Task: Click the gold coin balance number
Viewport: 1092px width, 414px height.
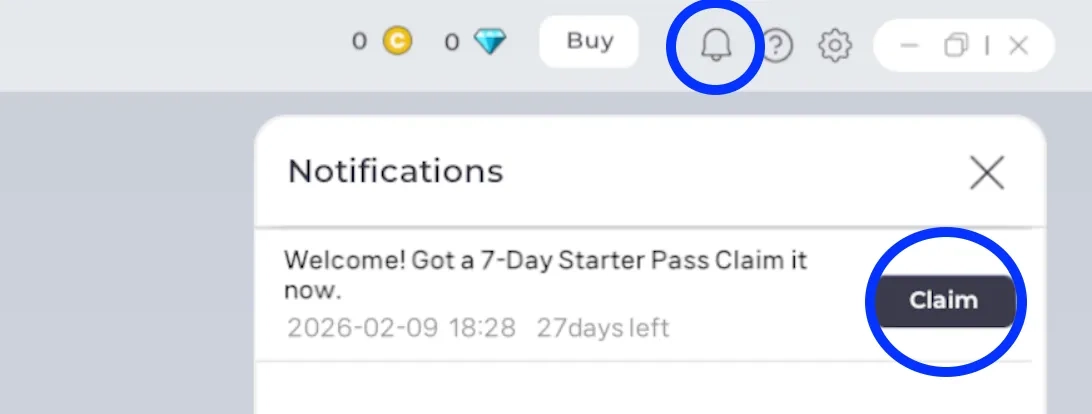Action: (359, 42)
